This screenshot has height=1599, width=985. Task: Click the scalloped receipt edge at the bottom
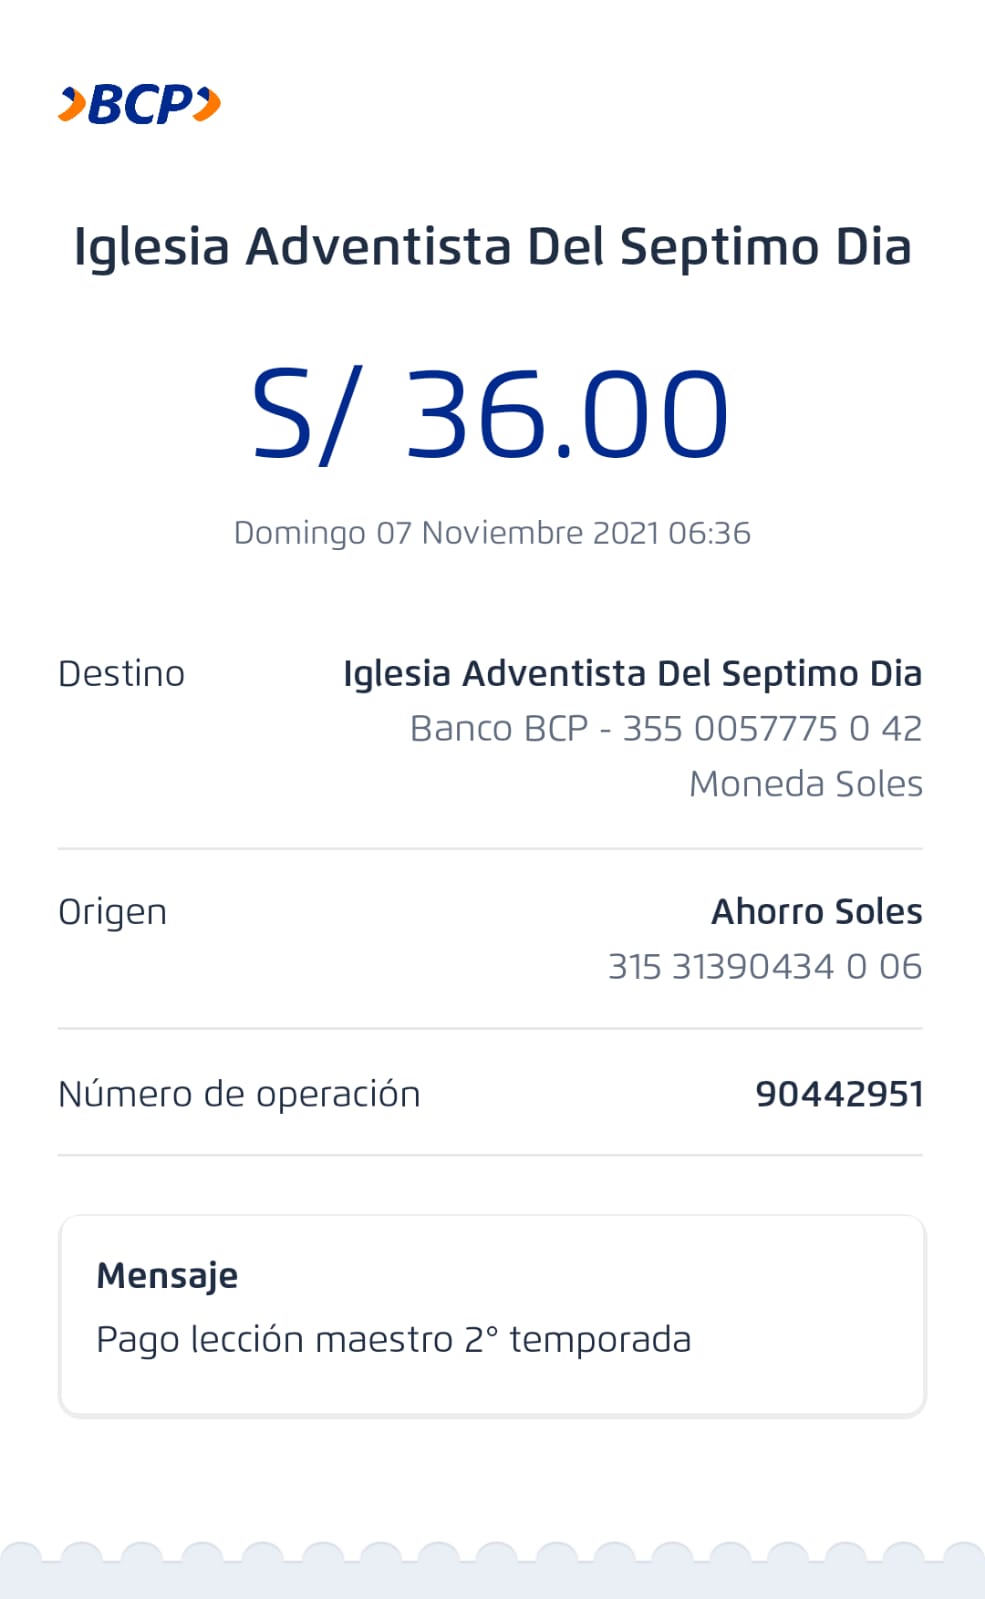click(492, 1570)
